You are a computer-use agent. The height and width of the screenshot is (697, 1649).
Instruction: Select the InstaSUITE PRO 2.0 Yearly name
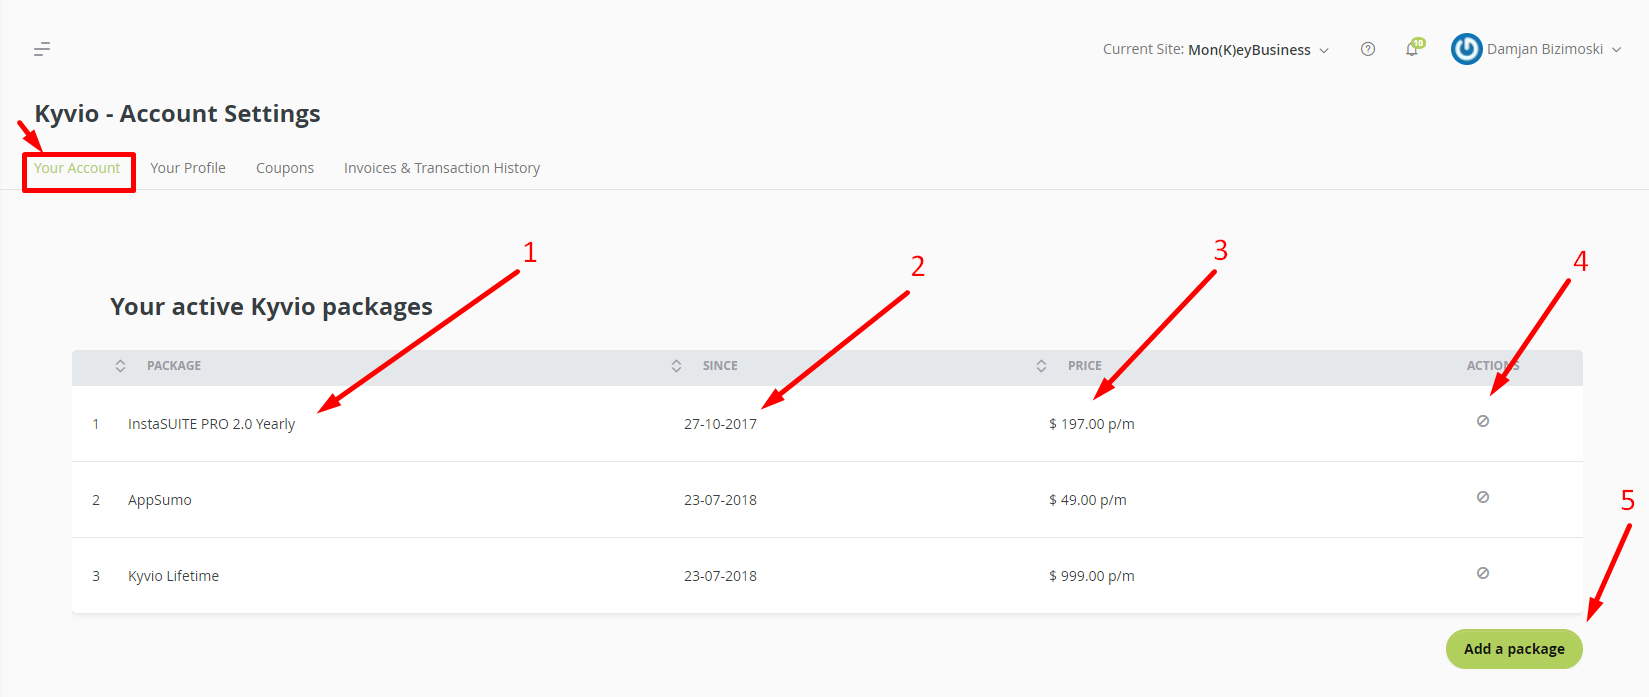211,424
